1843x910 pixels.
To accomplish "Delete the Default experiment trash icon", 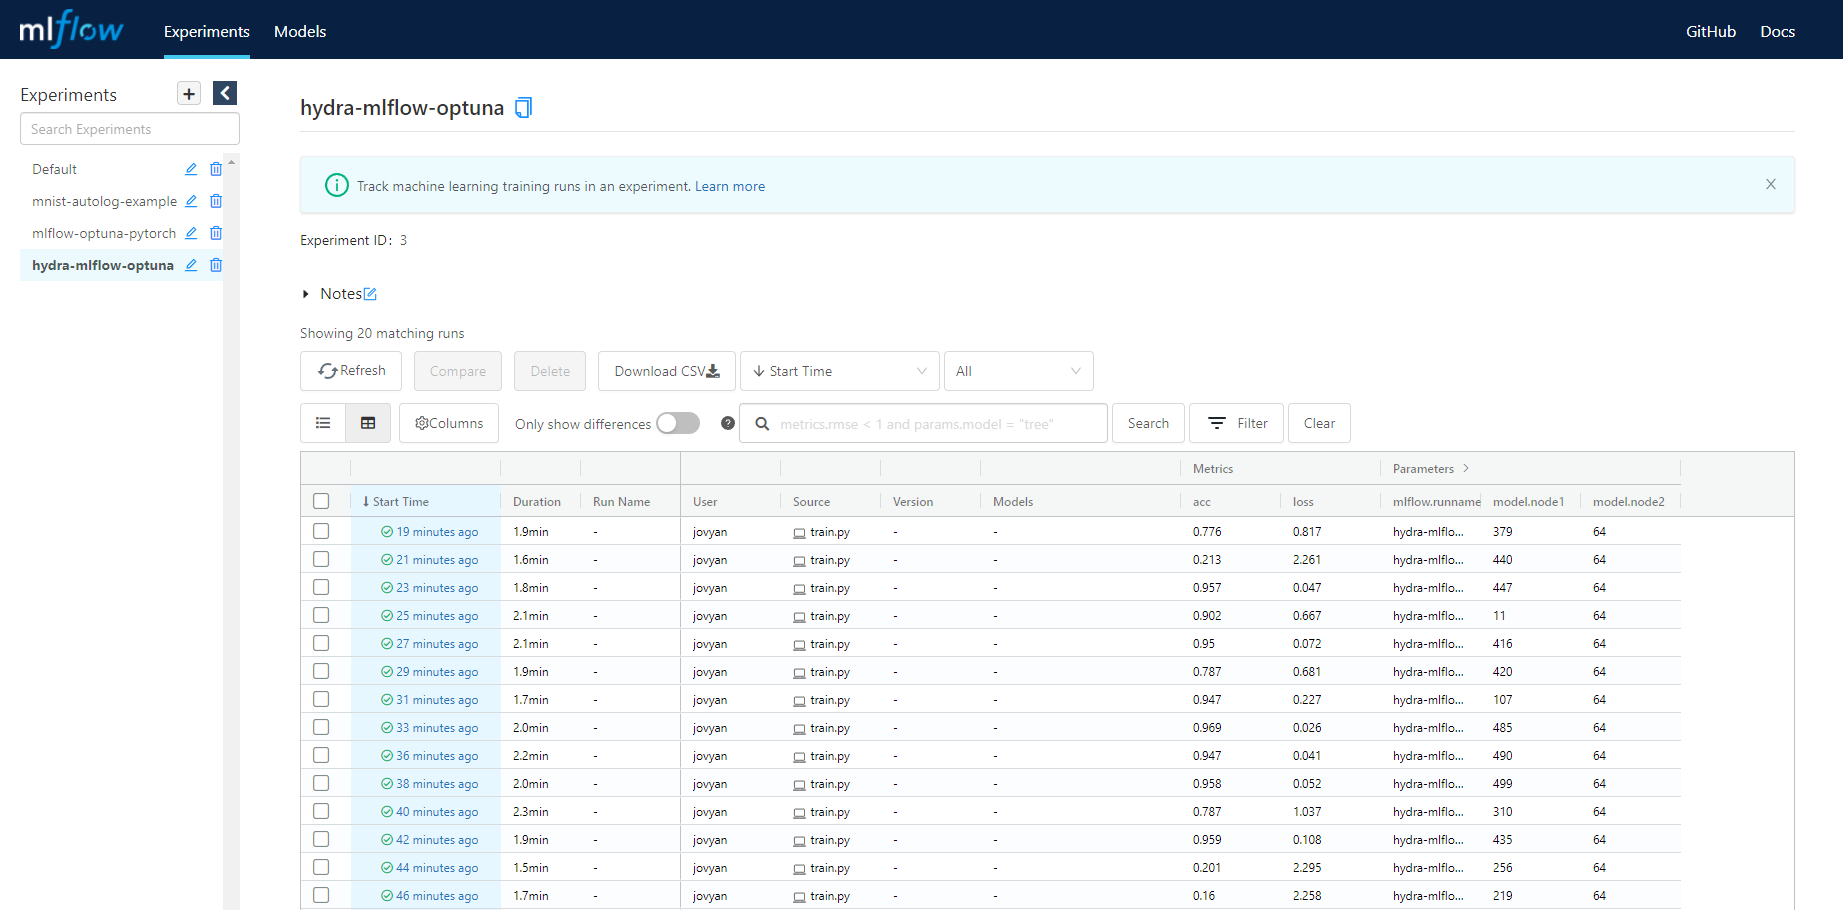I will pyautogui.click(x=216, y=169).
